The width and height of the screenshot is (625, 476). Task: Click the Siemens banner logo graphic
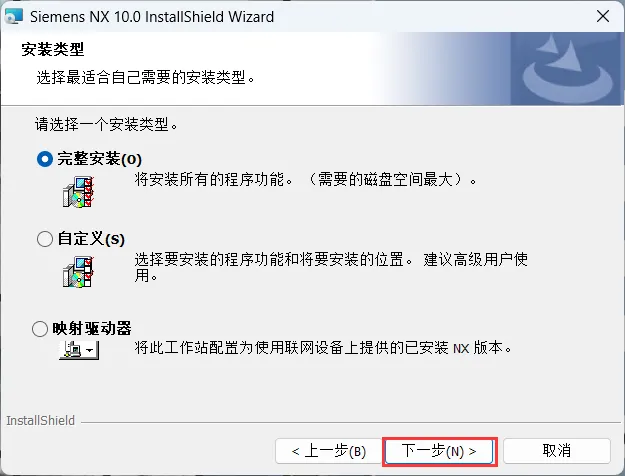(567, 69)
